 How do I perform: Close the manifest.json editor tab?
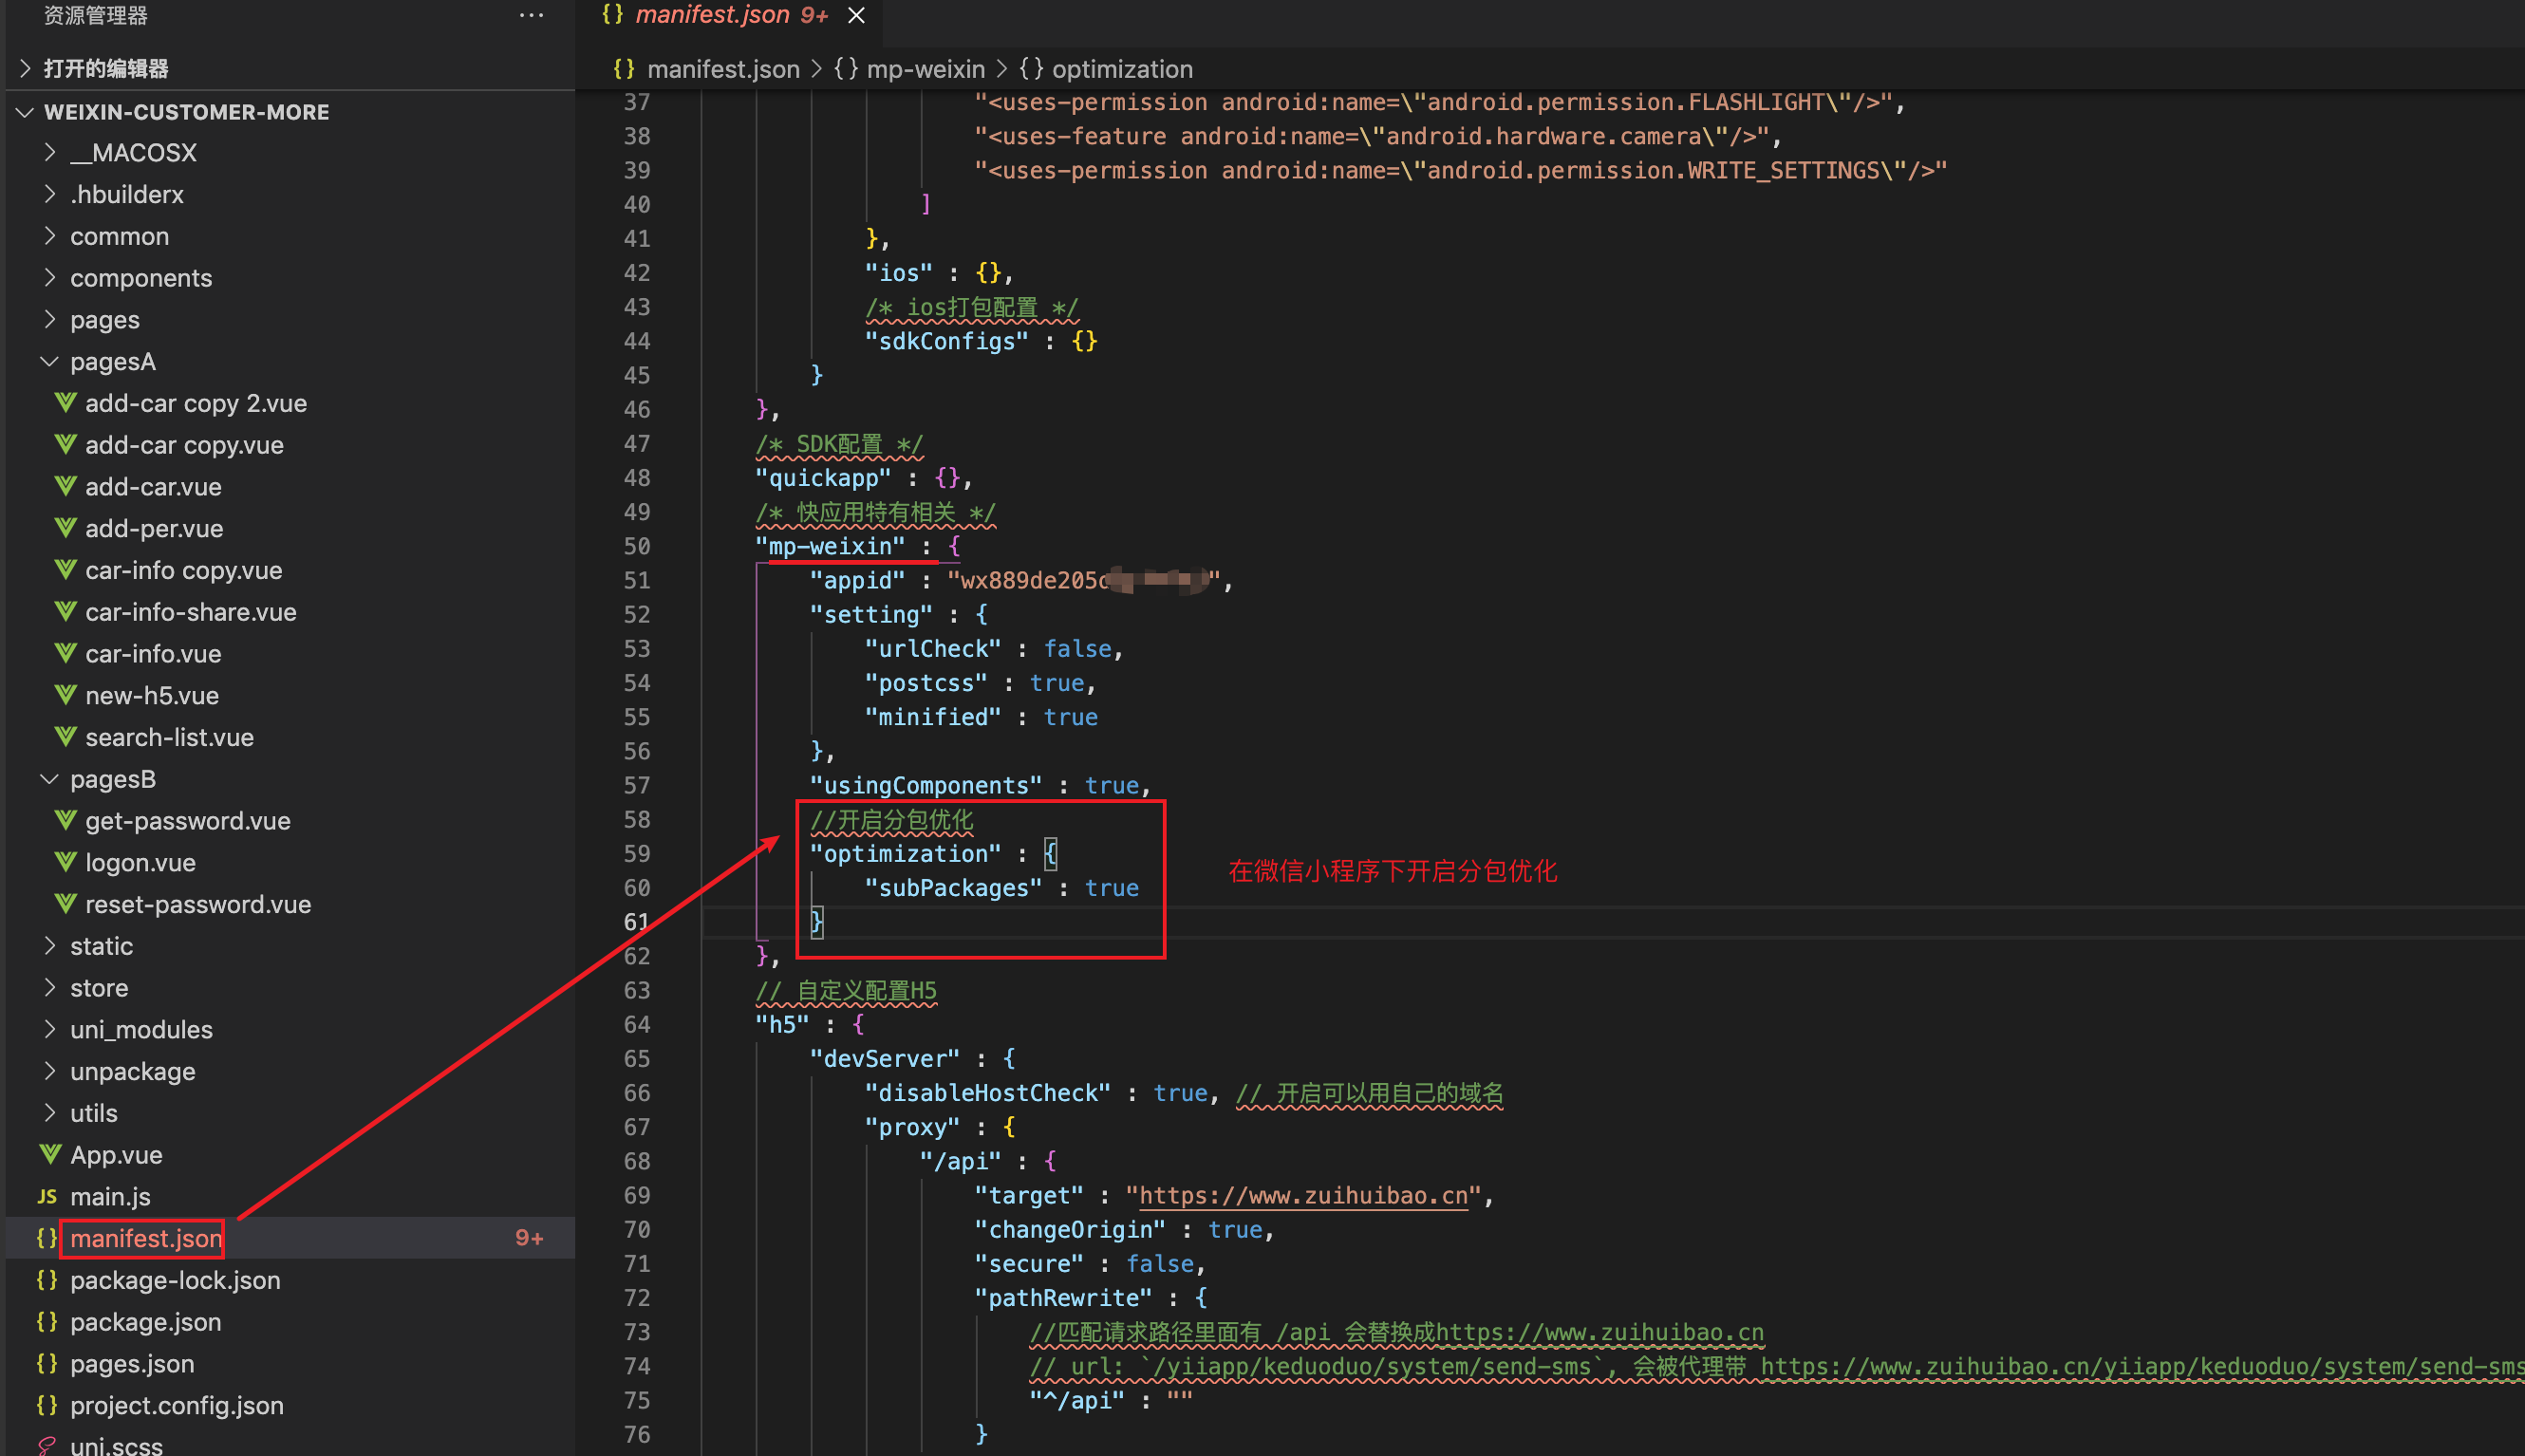tap(856, 16)
